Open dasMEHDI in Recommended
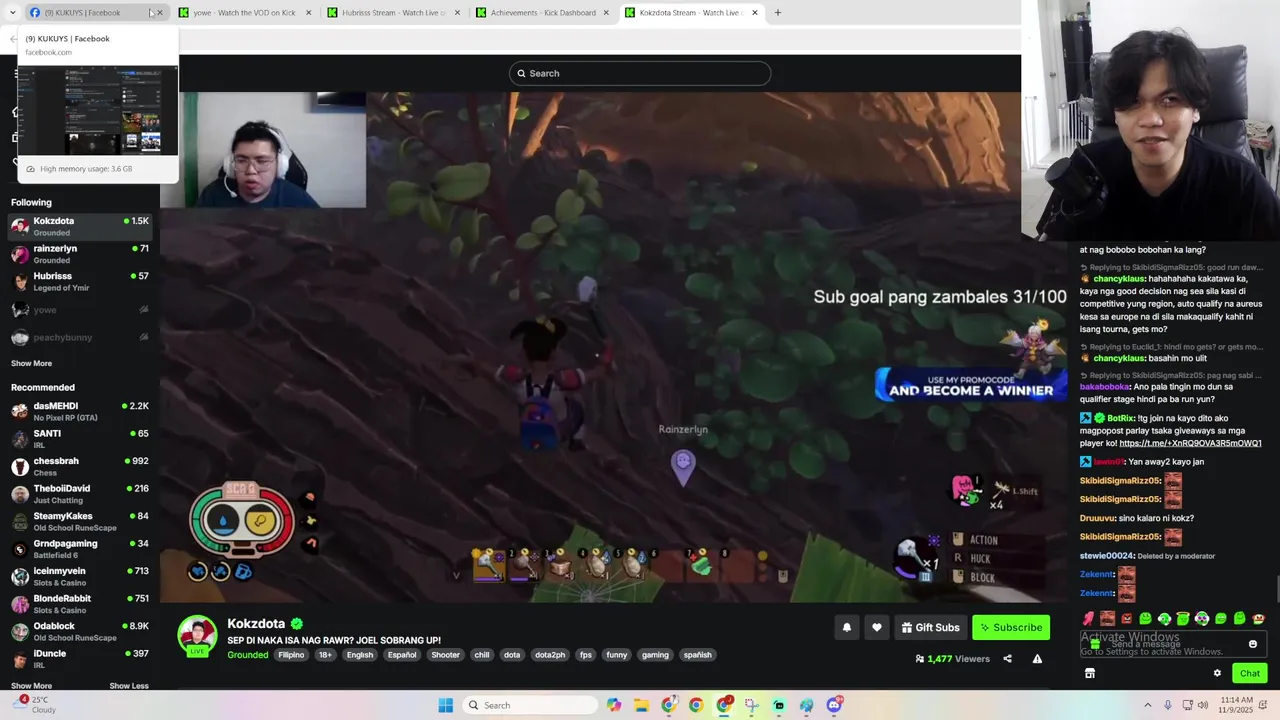The image size is (1280, 720). tap(80, 411)
